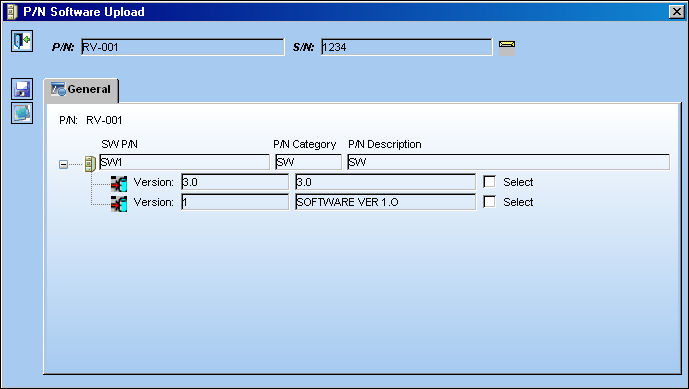The width and height of the screenshot is (689, 389).
Task: Click the SW P/N column header
Action: pyautogui.click(x=120, y=144)
